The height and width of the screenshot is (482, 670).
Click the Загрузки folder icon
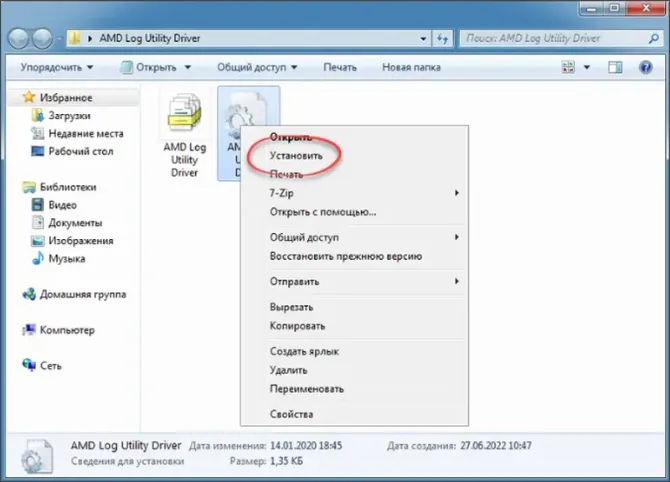38,115
